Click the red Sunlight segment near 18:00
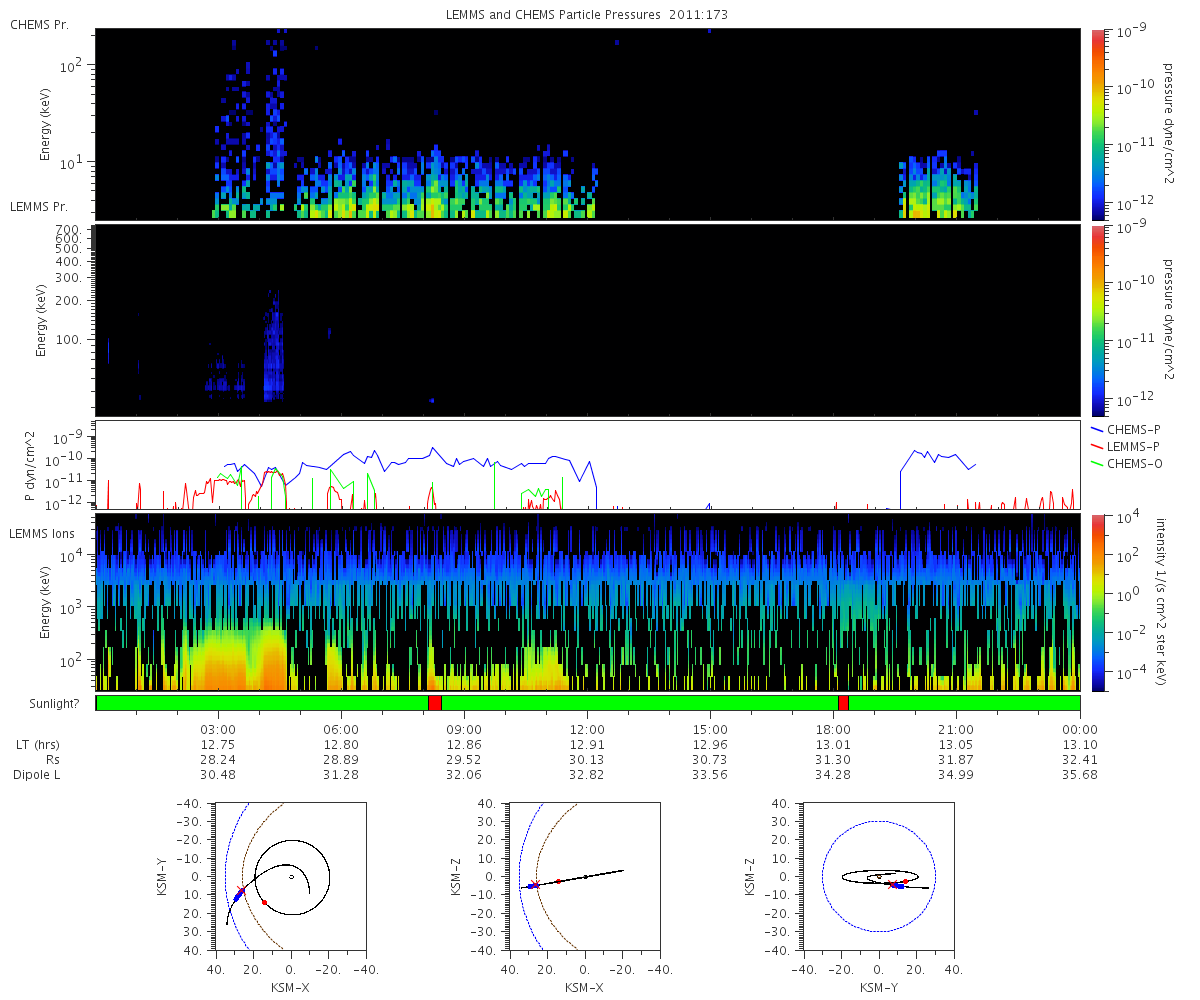 (x=843, y=703)
